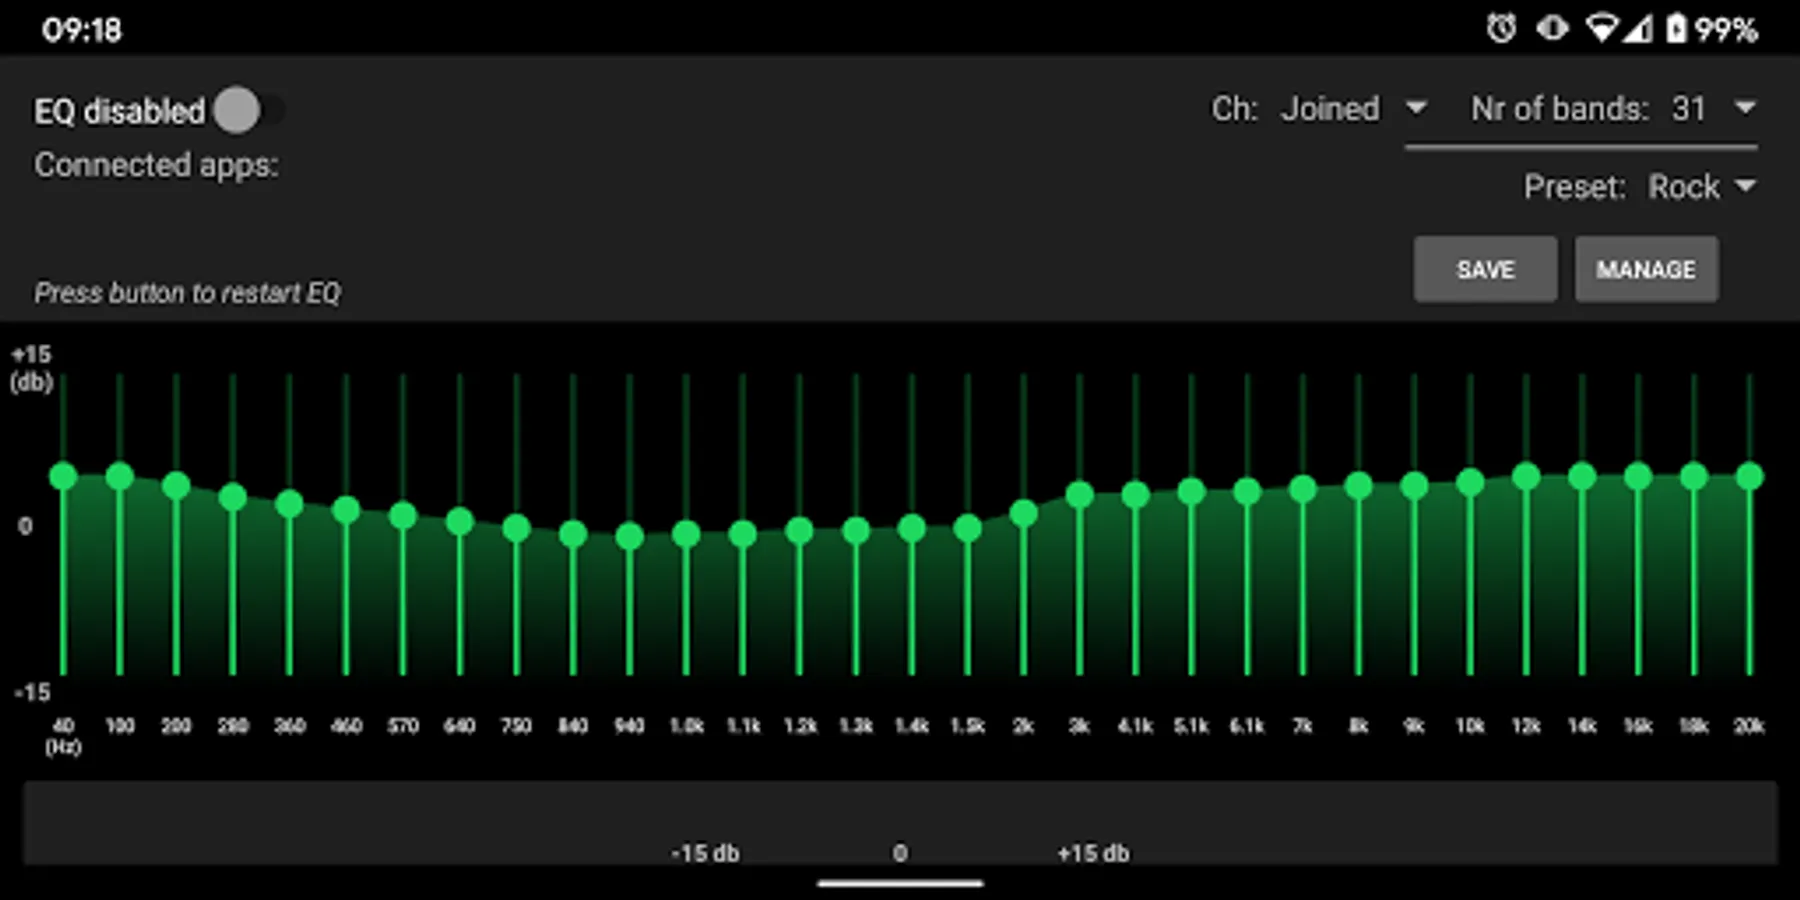Select the 360 Hz band slider knob
This screenshot has height=900, width=1800.
coord(289,503)
